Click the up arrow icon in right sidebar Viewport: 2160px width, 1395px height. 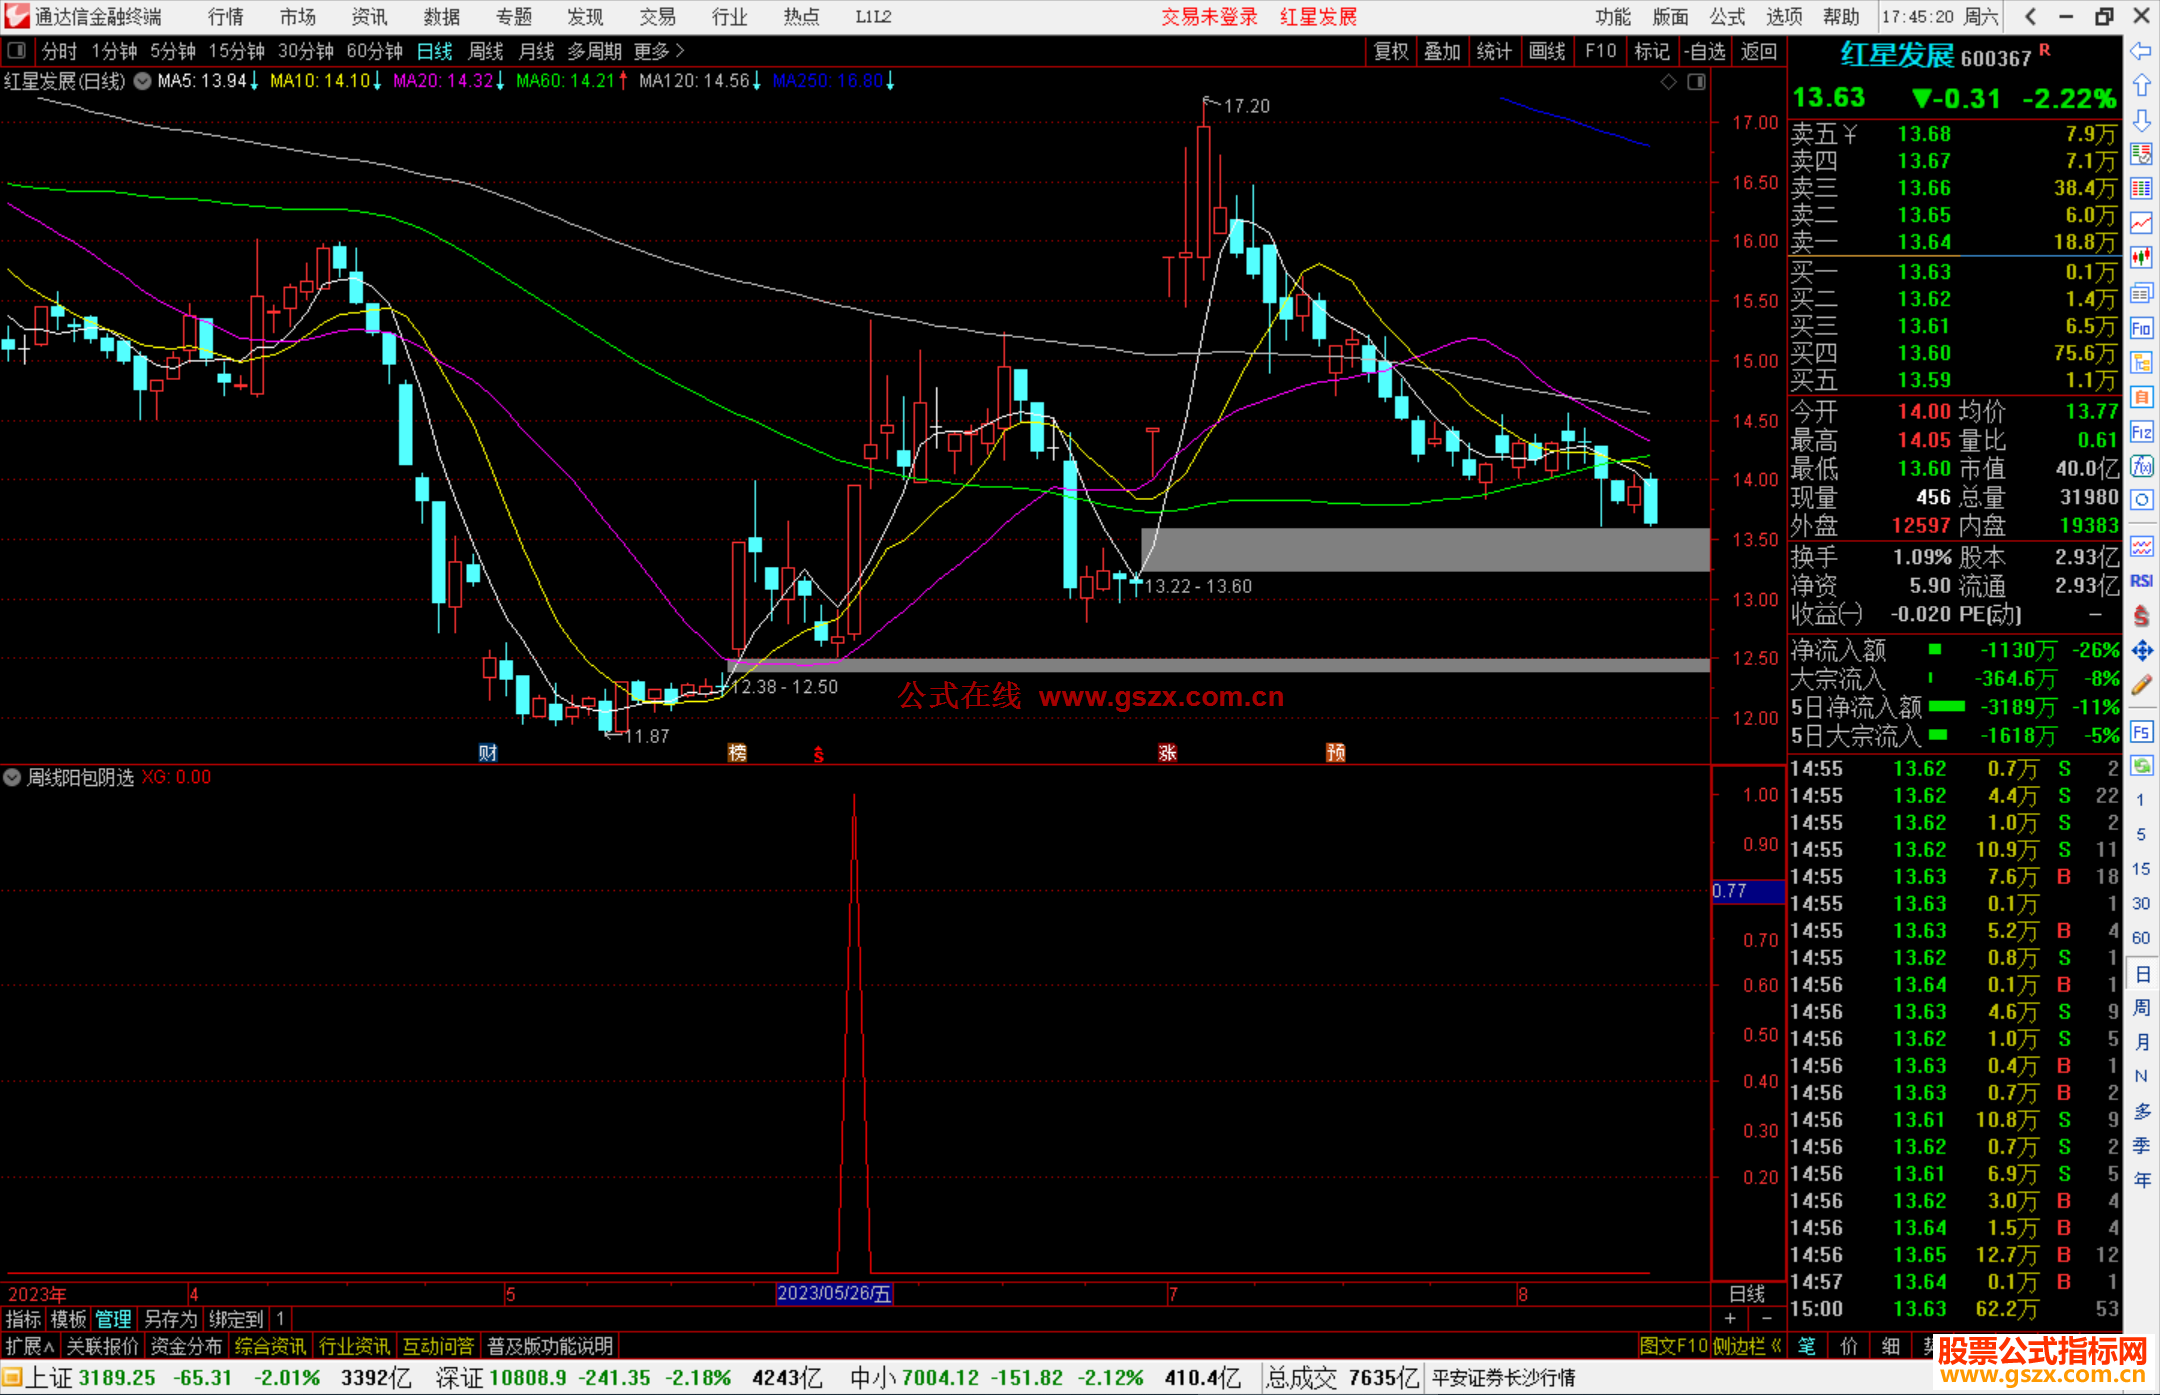point(2141,85)
